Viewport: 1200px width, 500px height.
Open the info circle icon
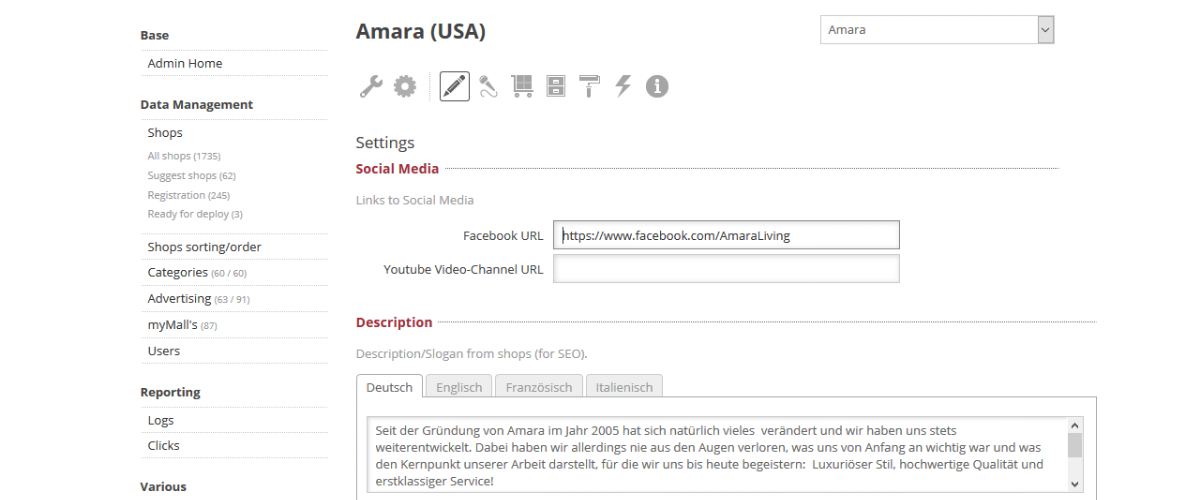coord(656,87)
